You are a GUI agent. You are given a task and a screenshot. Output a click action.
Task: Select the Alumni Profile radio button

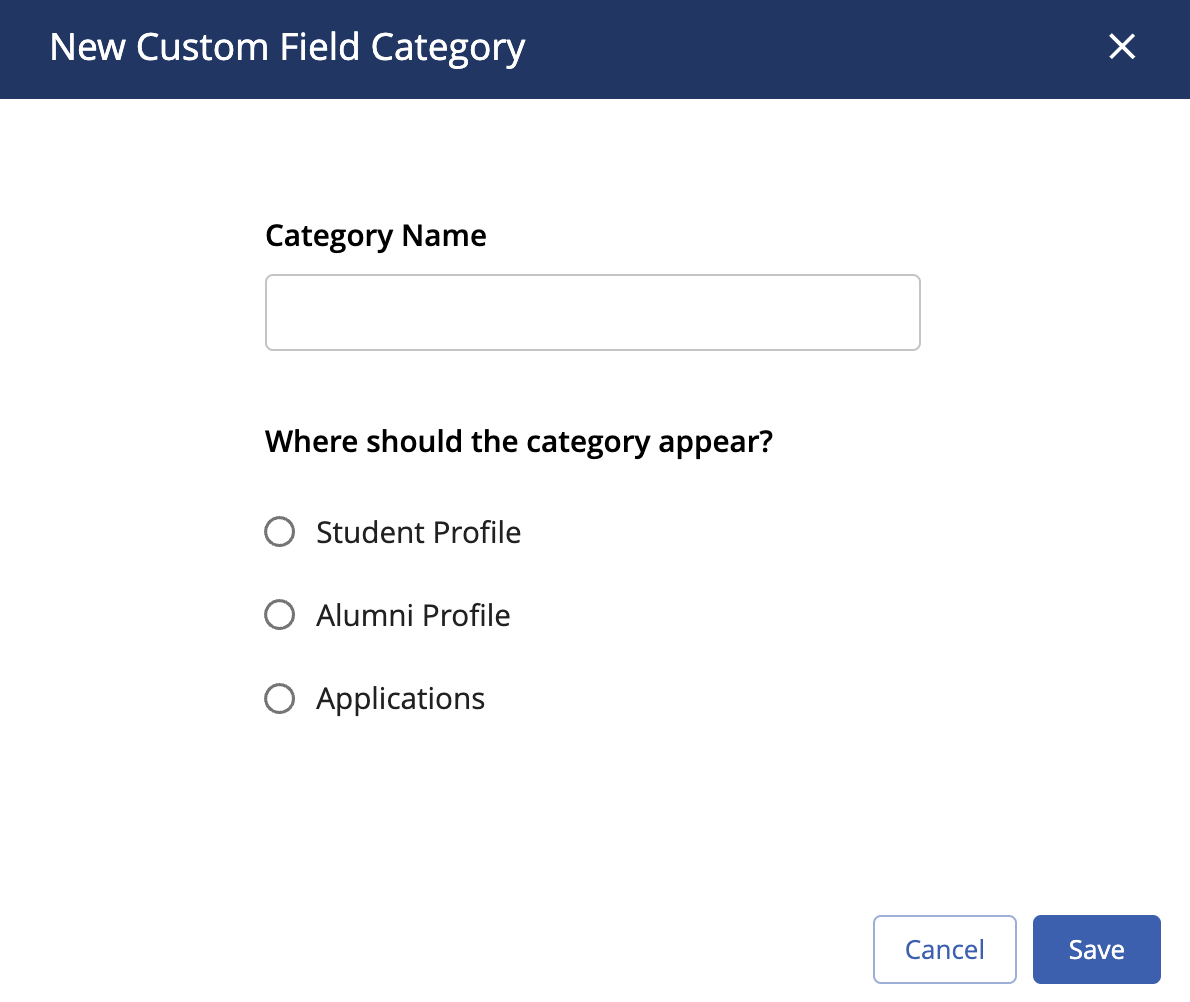279,615
